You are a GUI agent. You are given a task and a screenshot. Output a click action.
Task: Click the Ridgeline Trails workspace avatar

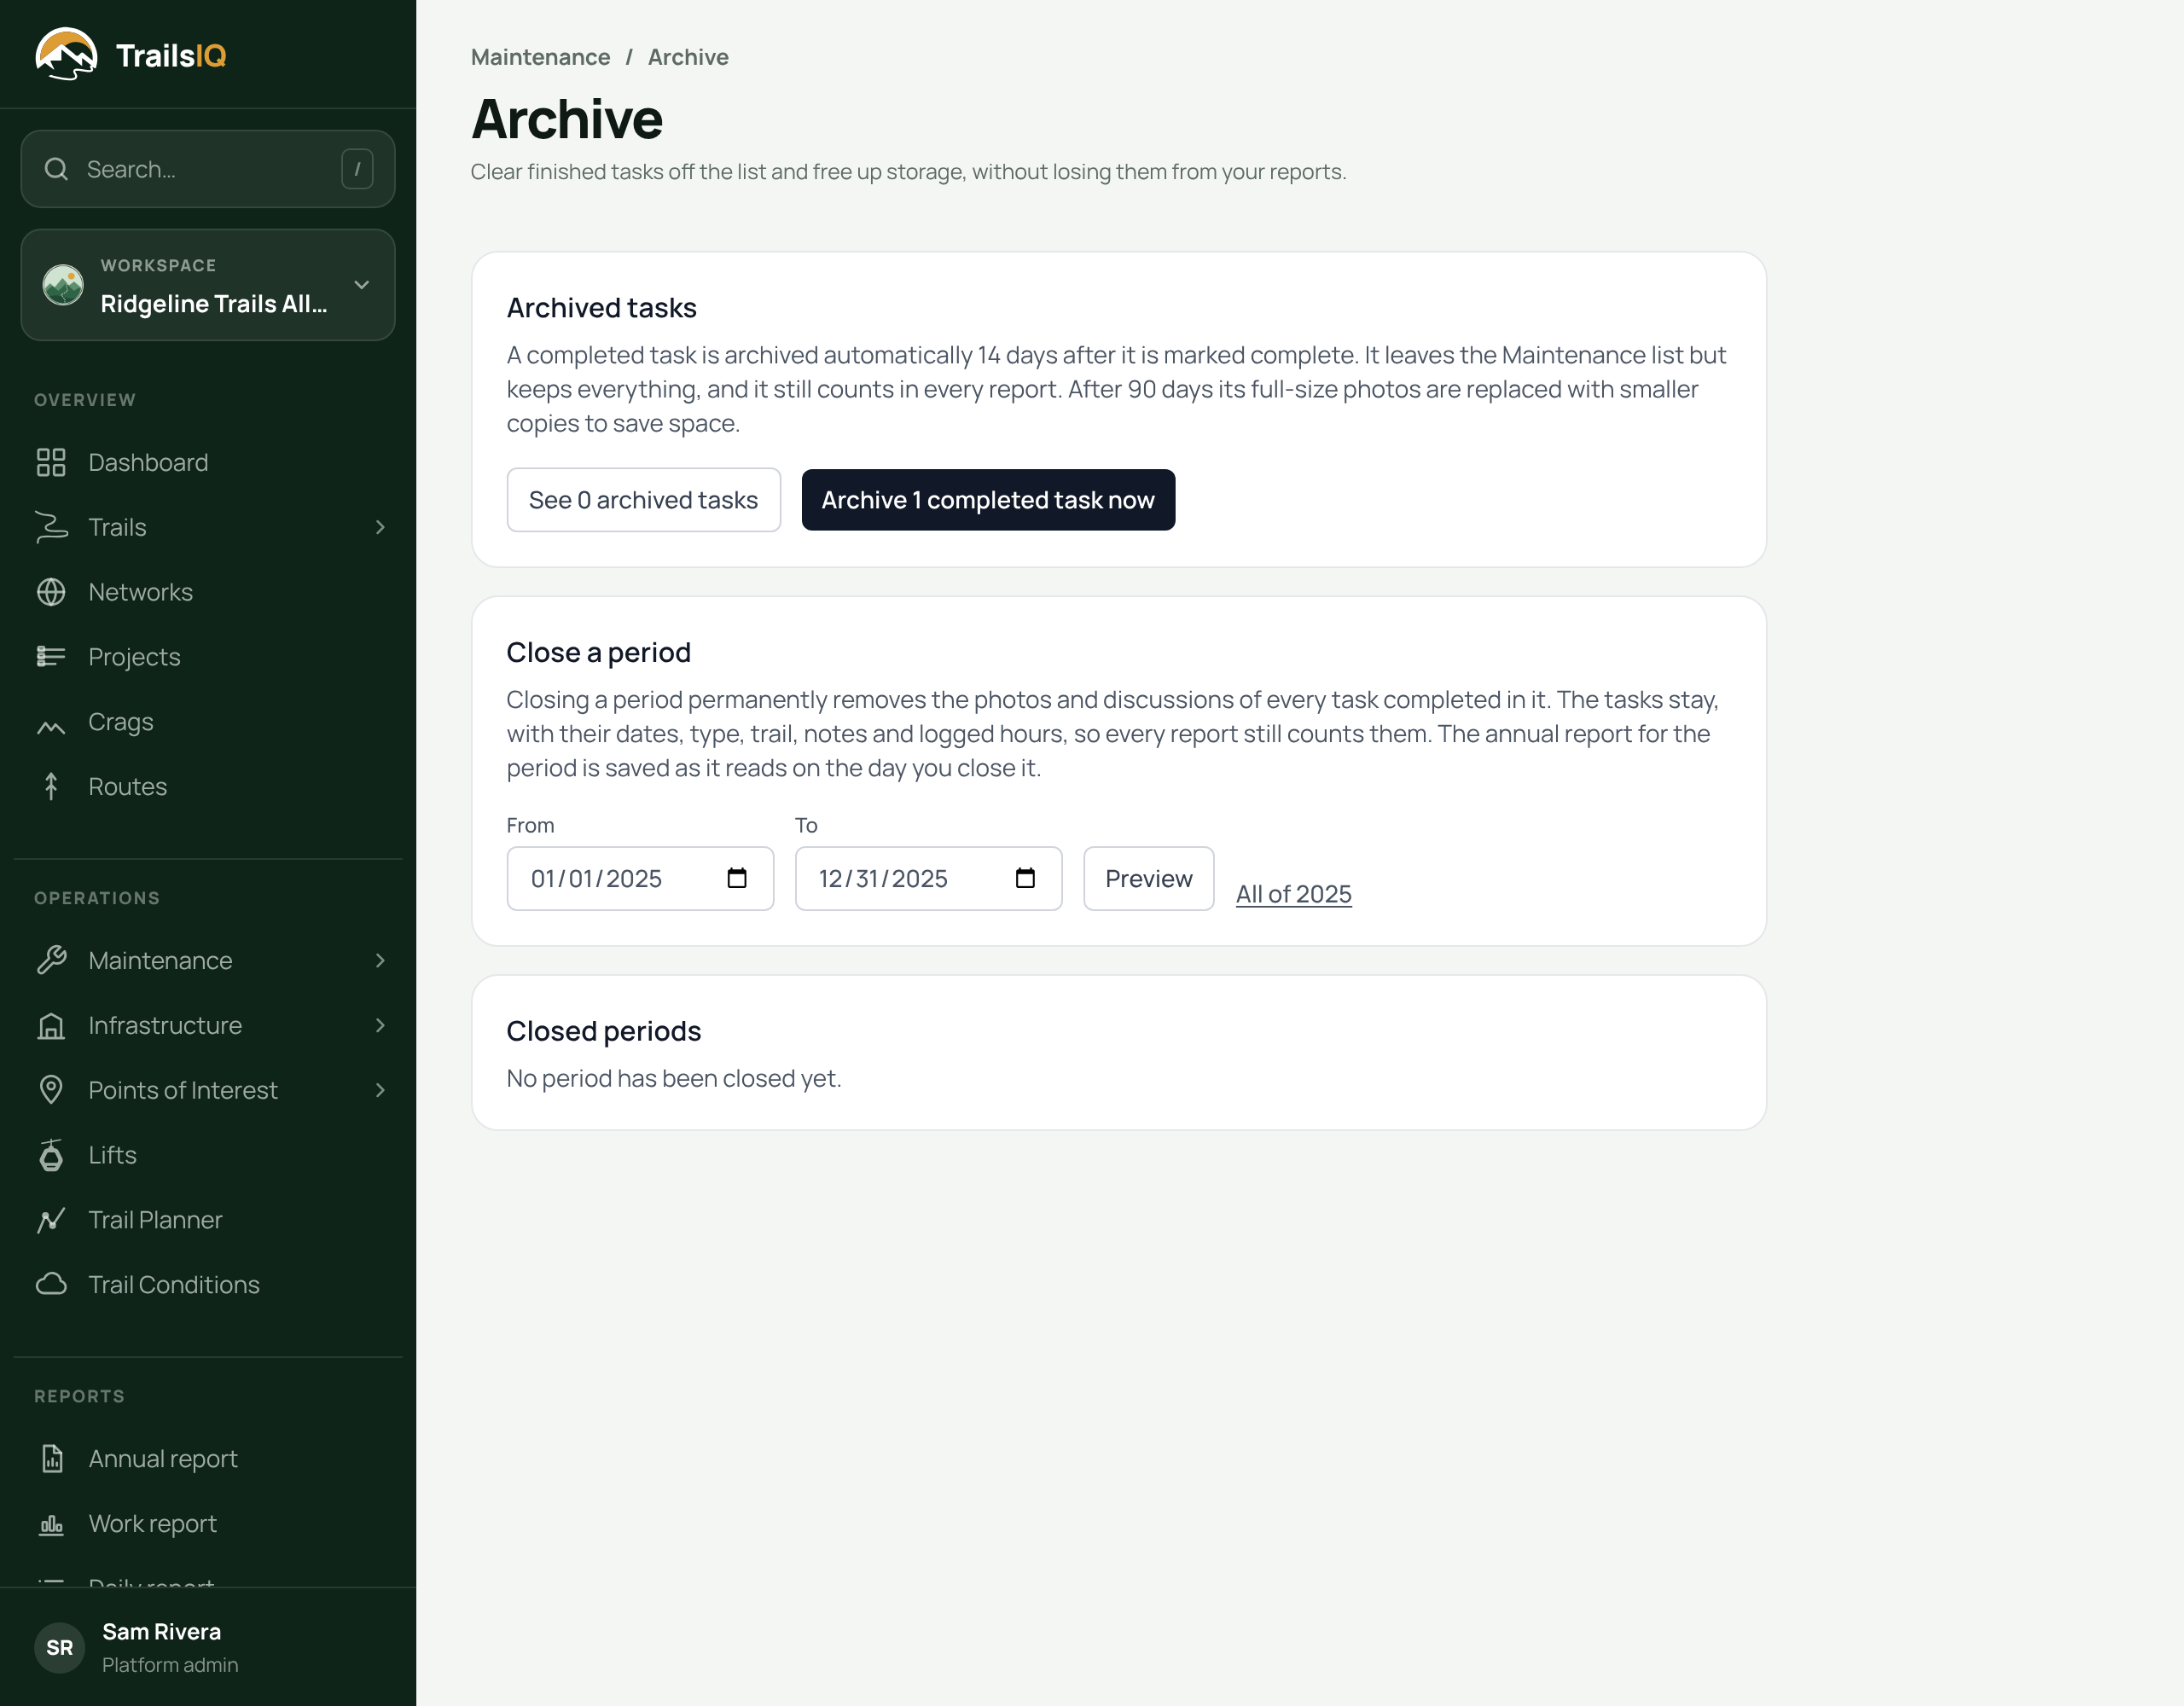[63, 285]
